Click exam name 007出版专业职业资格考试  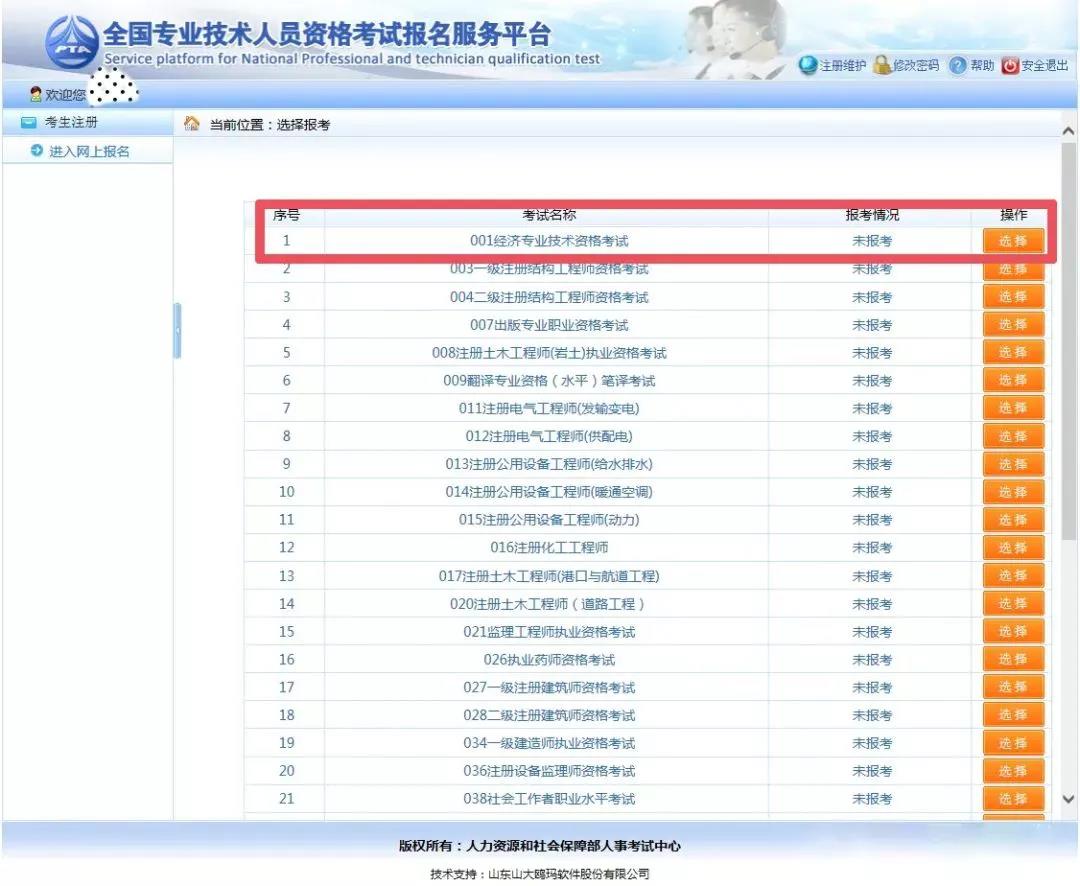(x=549, y=324)
